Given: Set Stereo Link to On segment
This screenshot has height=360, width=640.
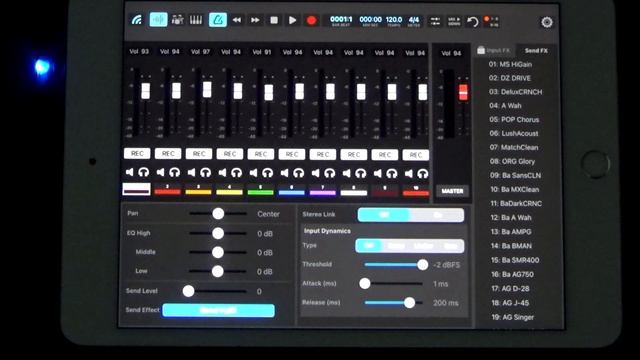Looking at the screenshot, I should point(437,215).
